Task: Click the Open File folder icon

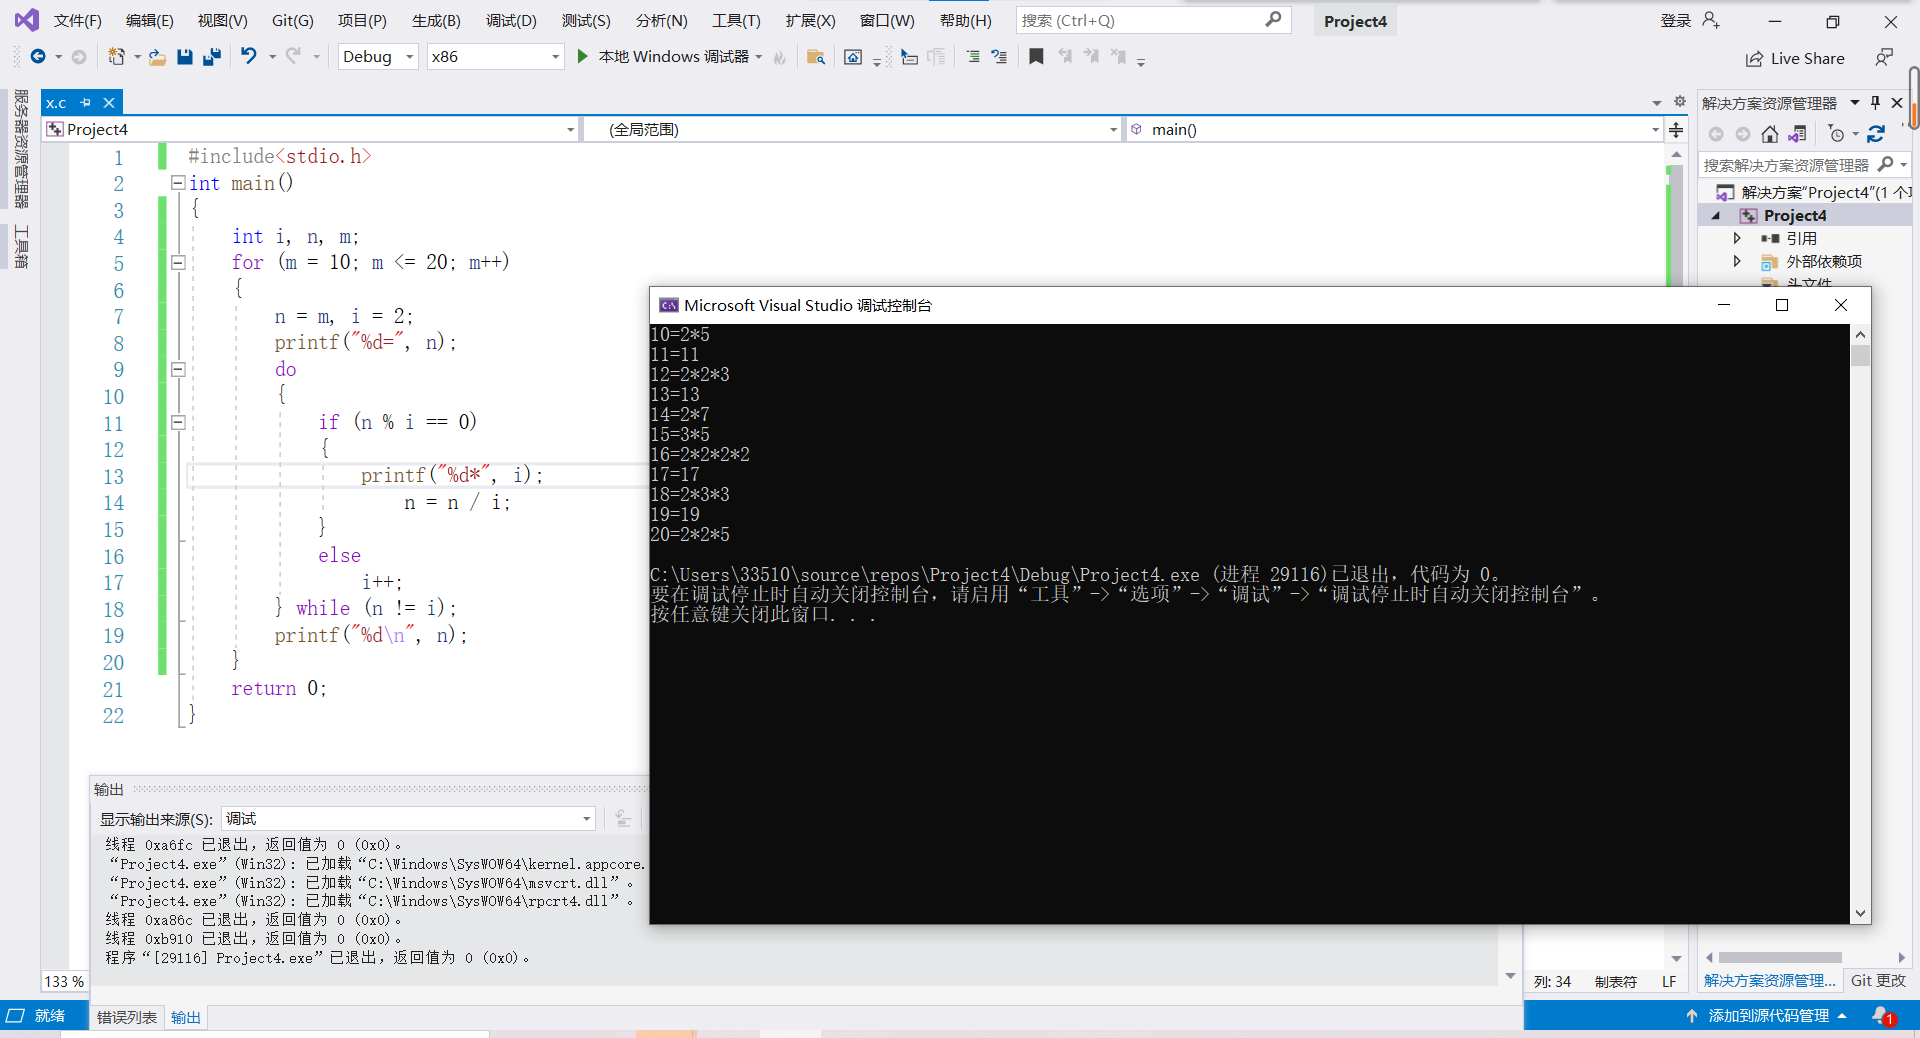Action: point(157,57)
